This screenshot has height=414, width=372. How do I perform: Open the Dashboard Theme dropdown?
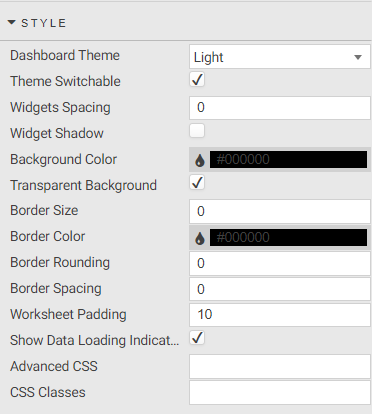pyautogui.click(x=280, y=57)
